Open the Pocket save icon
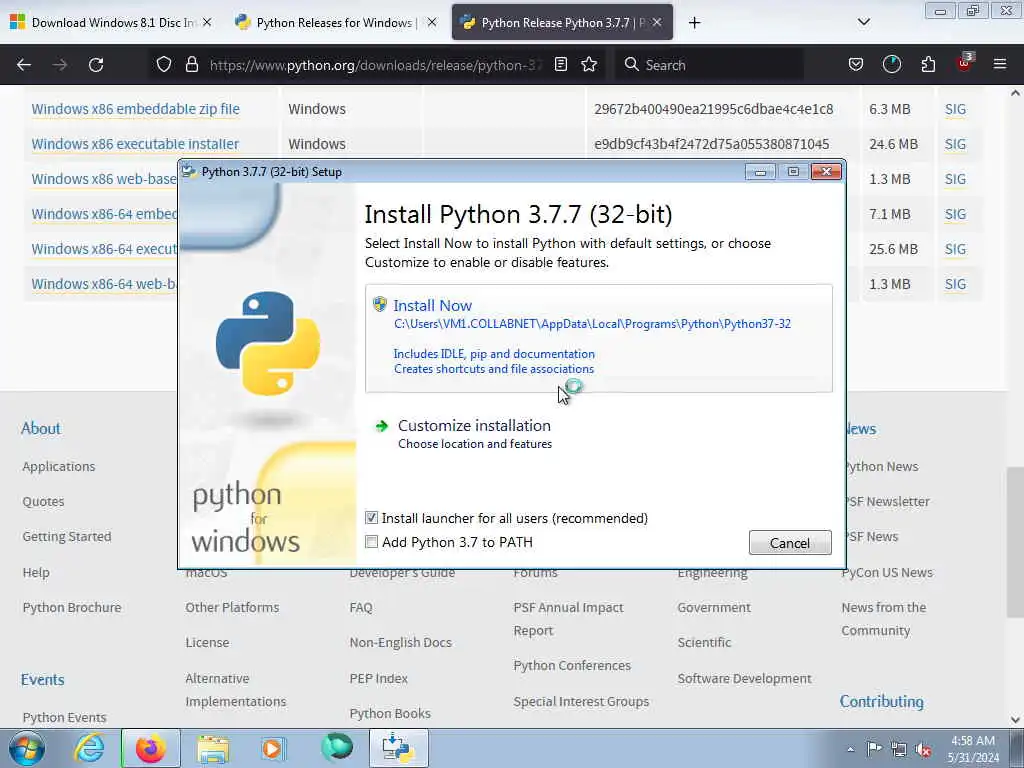 [x=856, y=64]
